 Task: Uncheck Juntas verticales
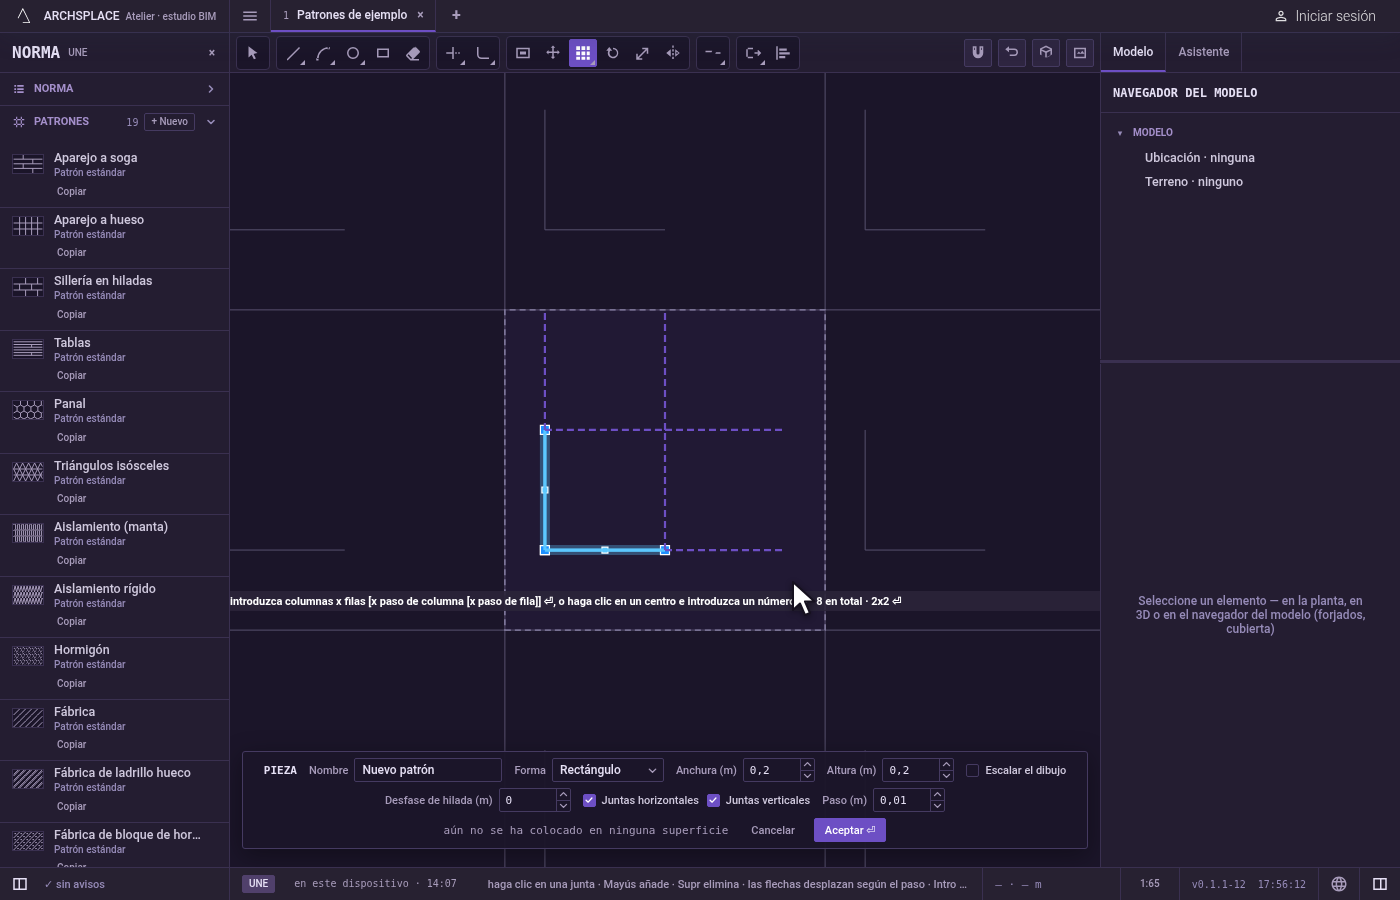tap(713, 800)
